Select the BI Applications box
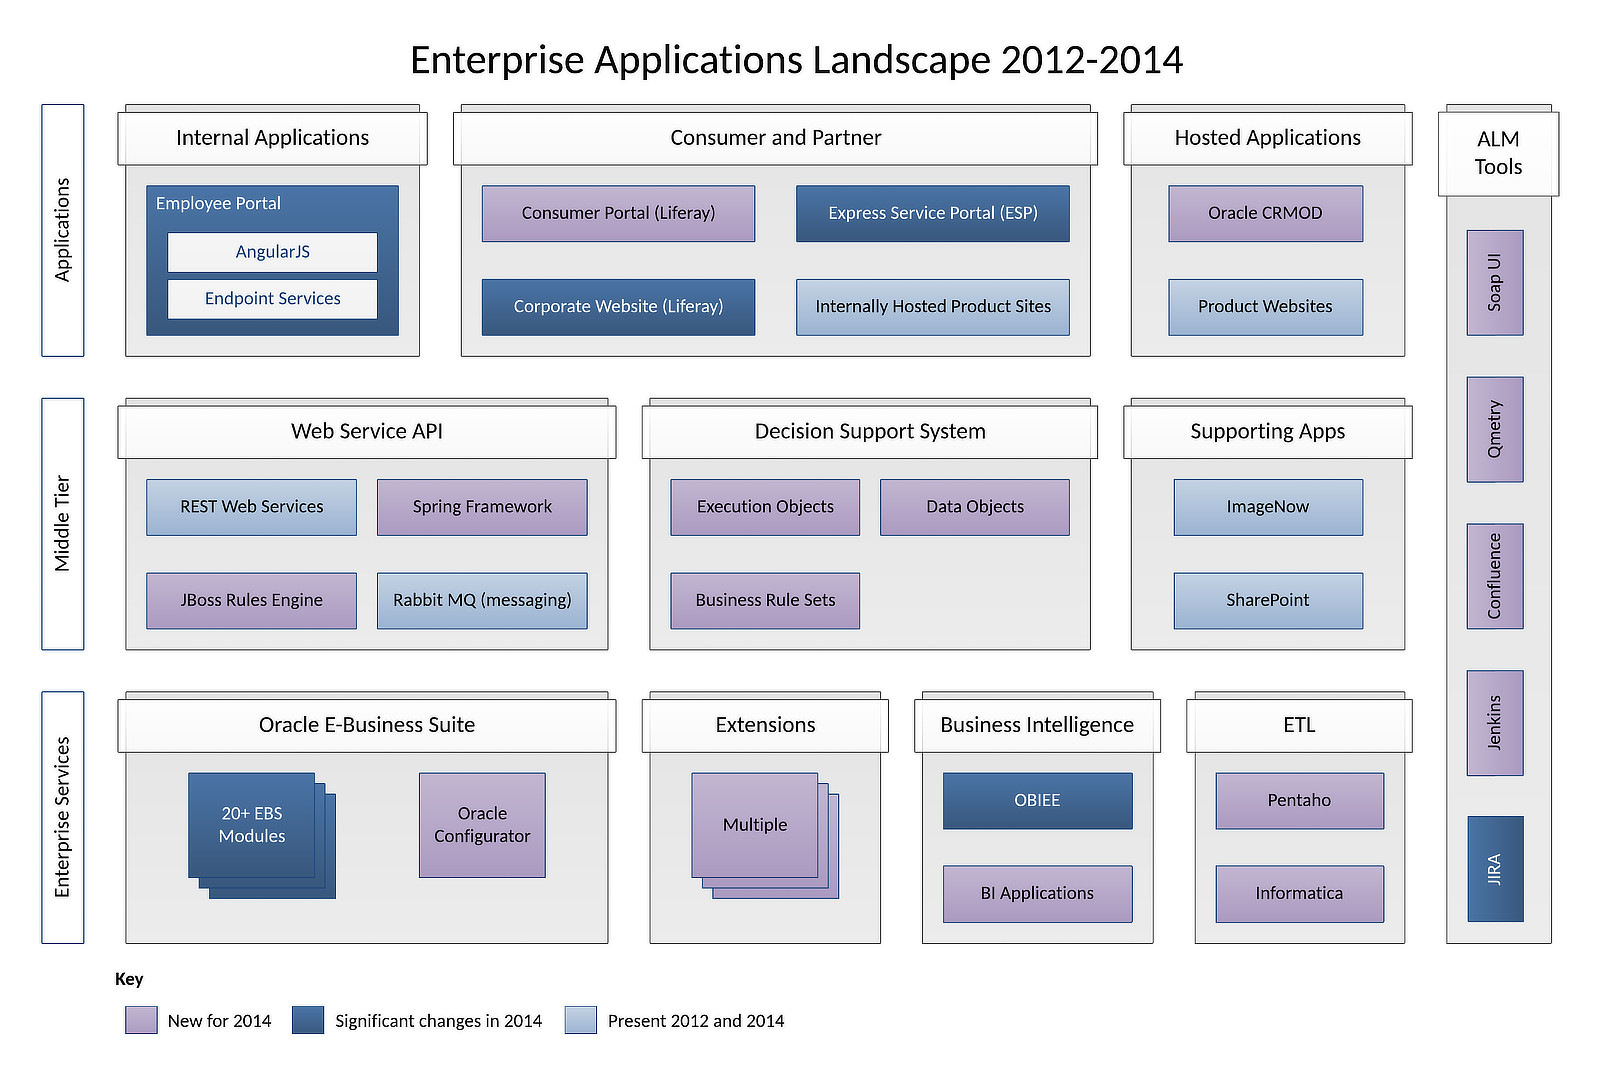1602x1080 pixels. tap(1037, 894)
